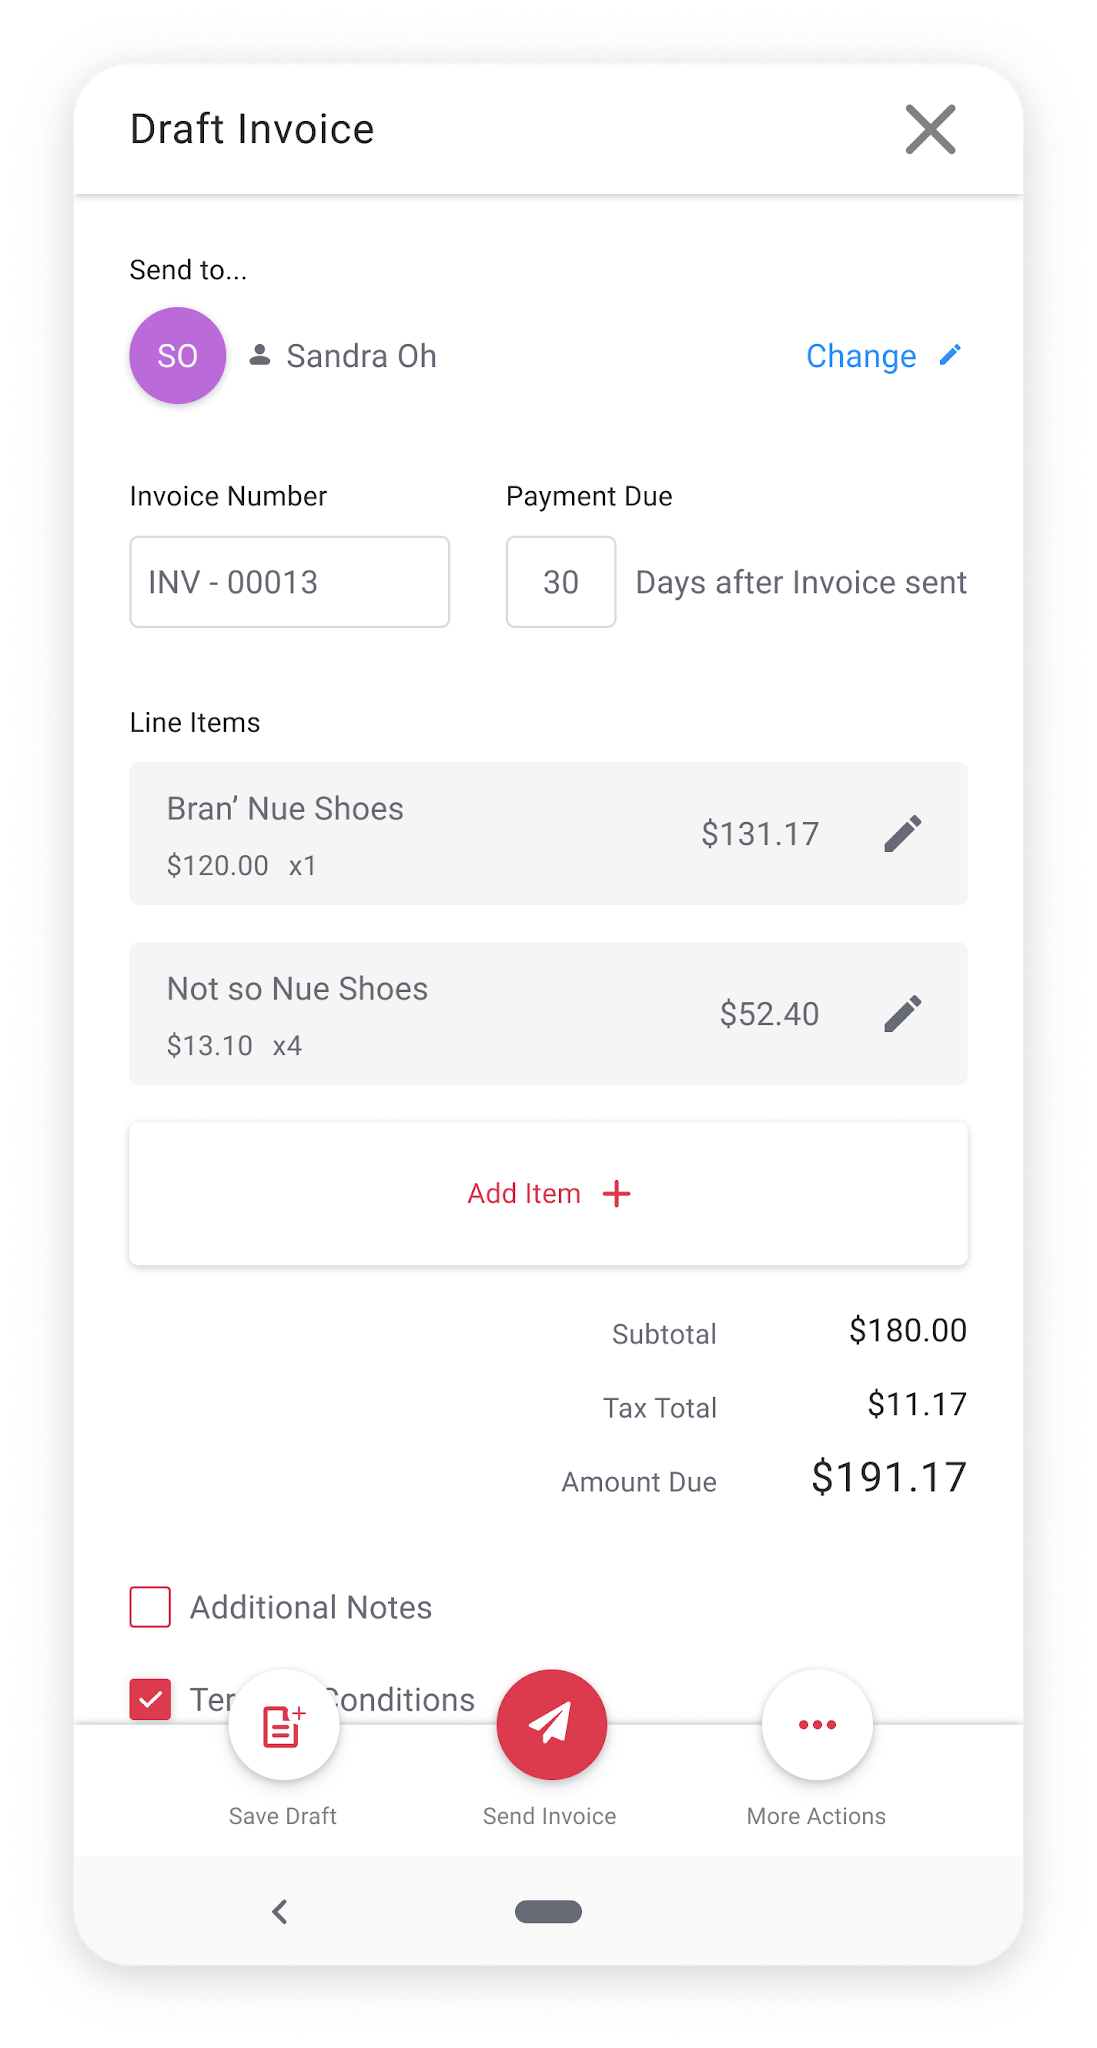The image size is (1097, 2048).
Task: Go back using Android back arrow
Action: point(280,1912)
